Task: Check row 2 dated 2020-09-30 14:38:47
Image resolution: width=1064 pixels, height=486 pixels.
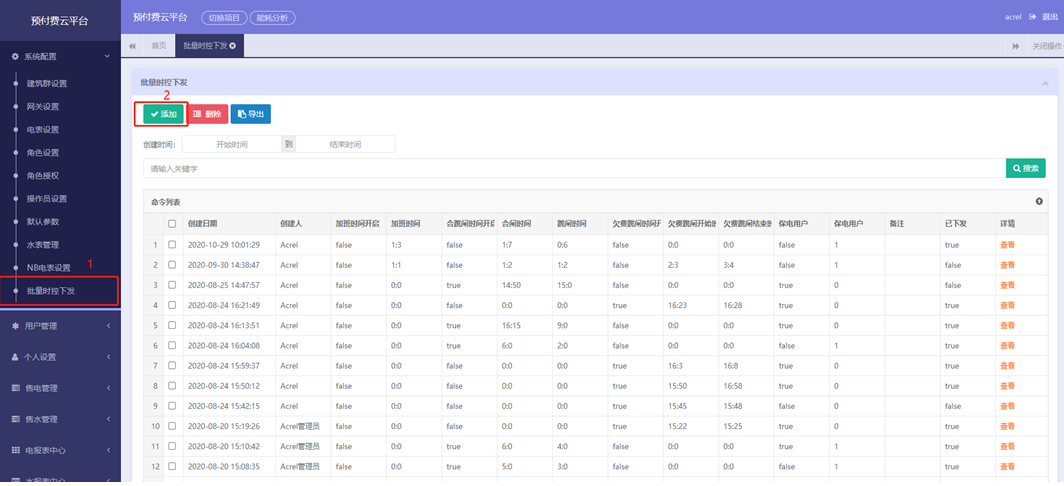Action: tap(172, 265)
